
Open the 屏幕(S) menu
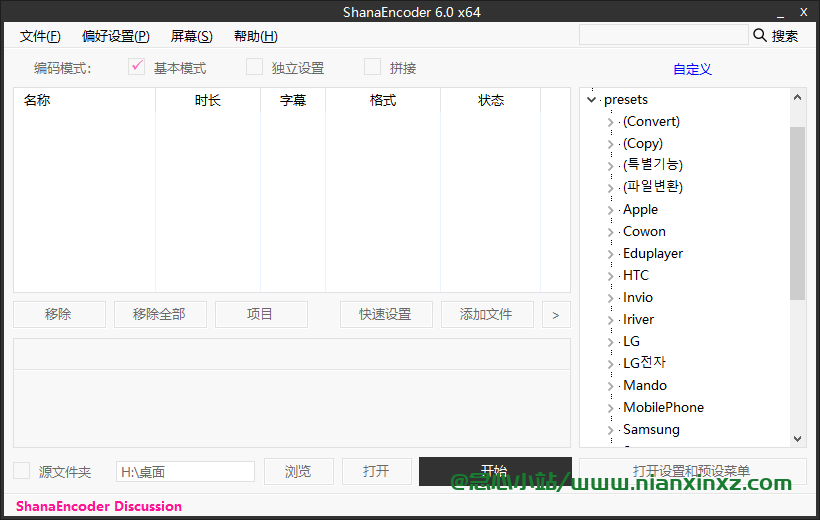point(191,36)
